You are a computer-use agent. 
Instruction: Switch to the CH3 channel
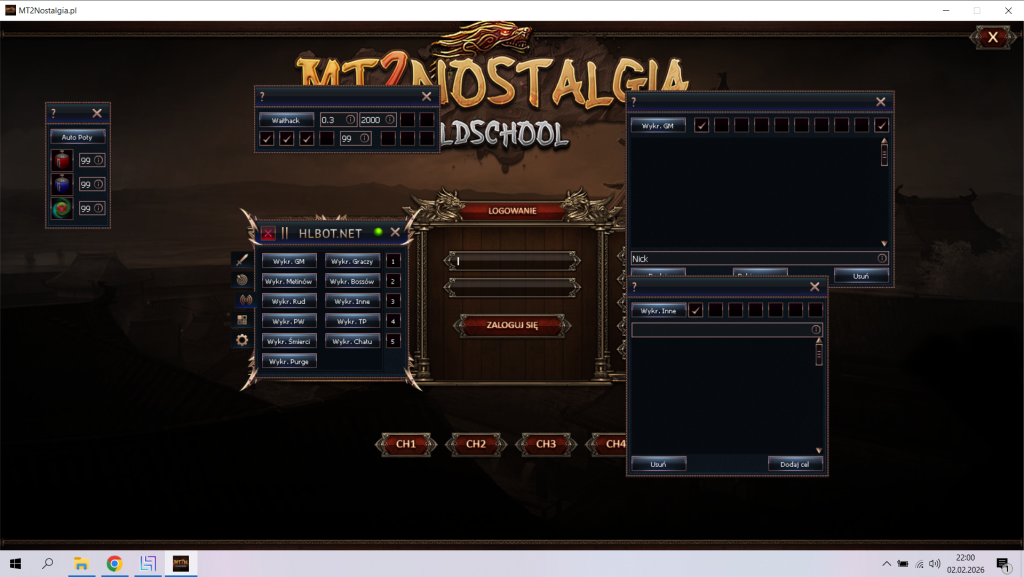coord(545,444)
